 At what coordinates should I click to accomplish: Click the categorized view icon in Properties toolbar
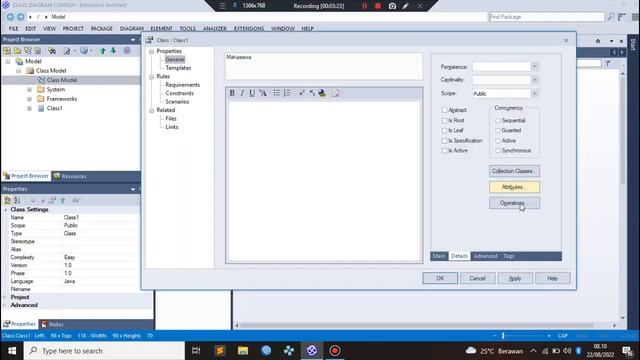coord(7,200)
